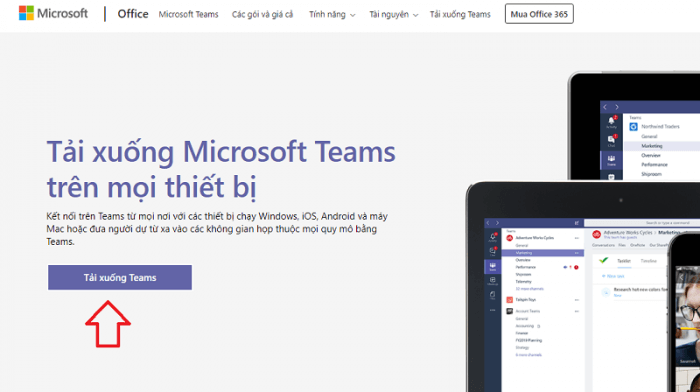Click the paragraph starting Kết nối trên Teams
The width and height of the screenshot is (700, 392).
[x=217, y=229]
